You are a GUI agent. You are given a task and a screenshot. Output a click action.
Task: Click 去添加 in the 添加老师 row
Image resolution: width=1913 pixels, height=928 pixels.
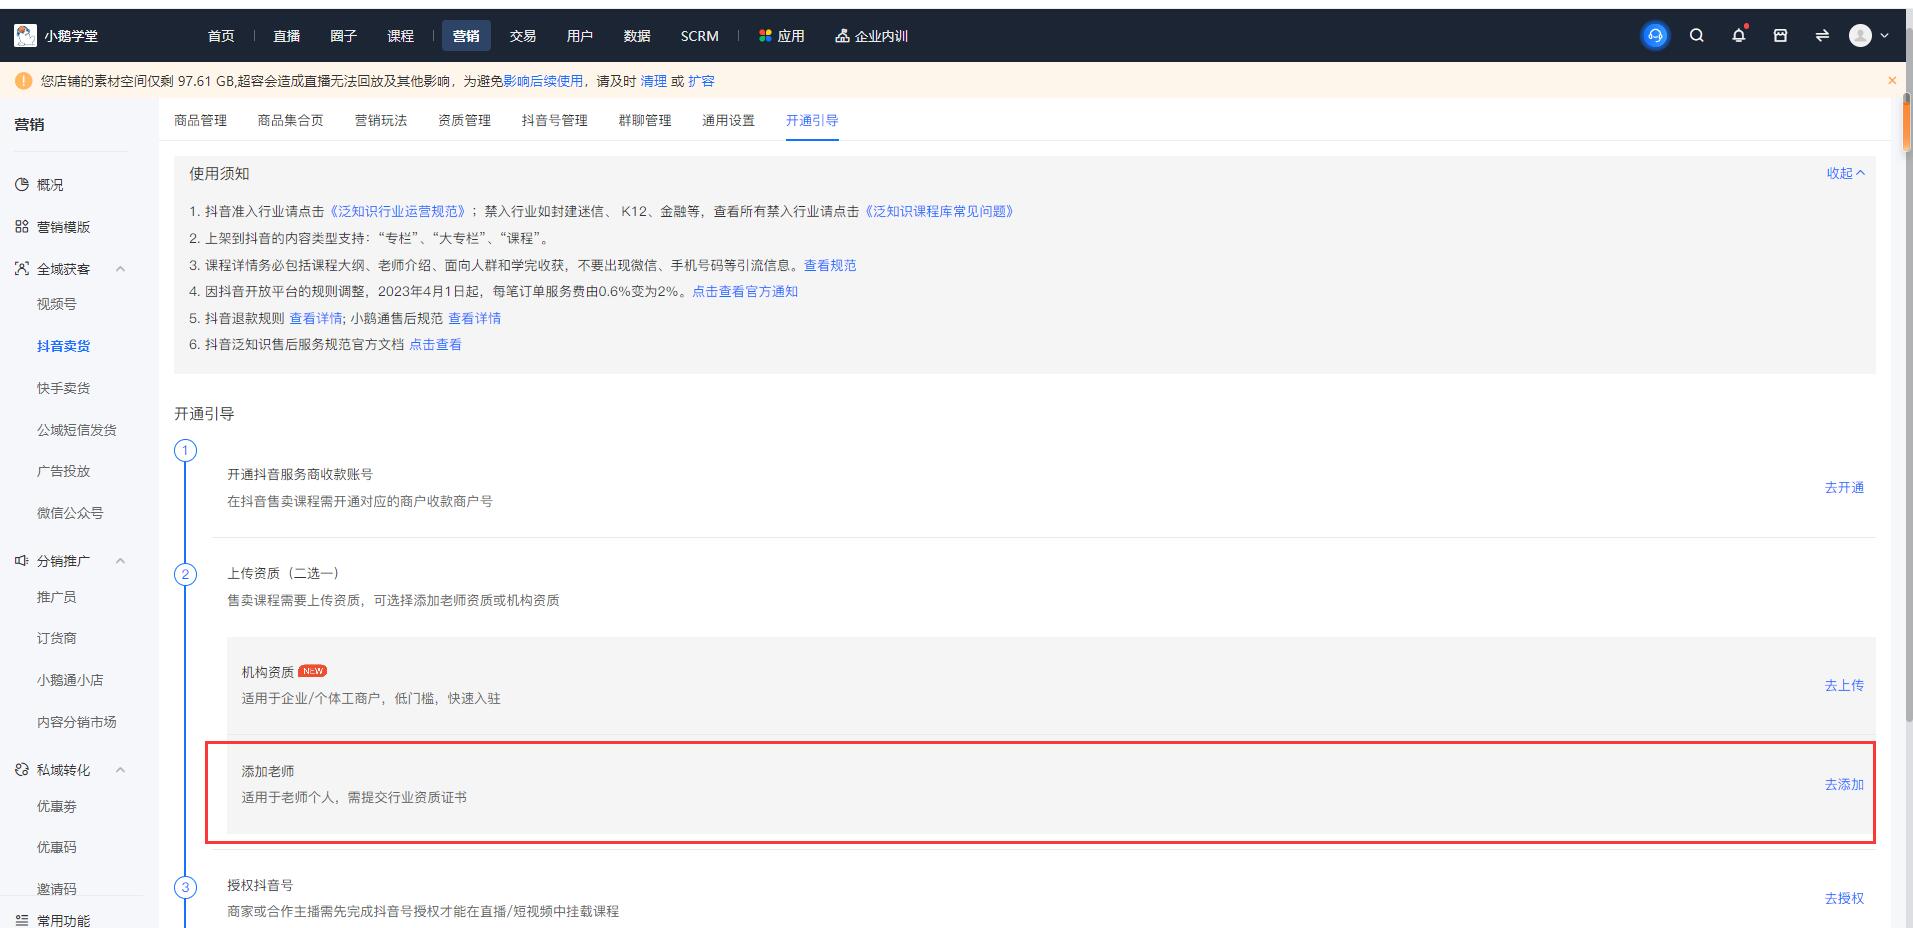[1843, 785]
